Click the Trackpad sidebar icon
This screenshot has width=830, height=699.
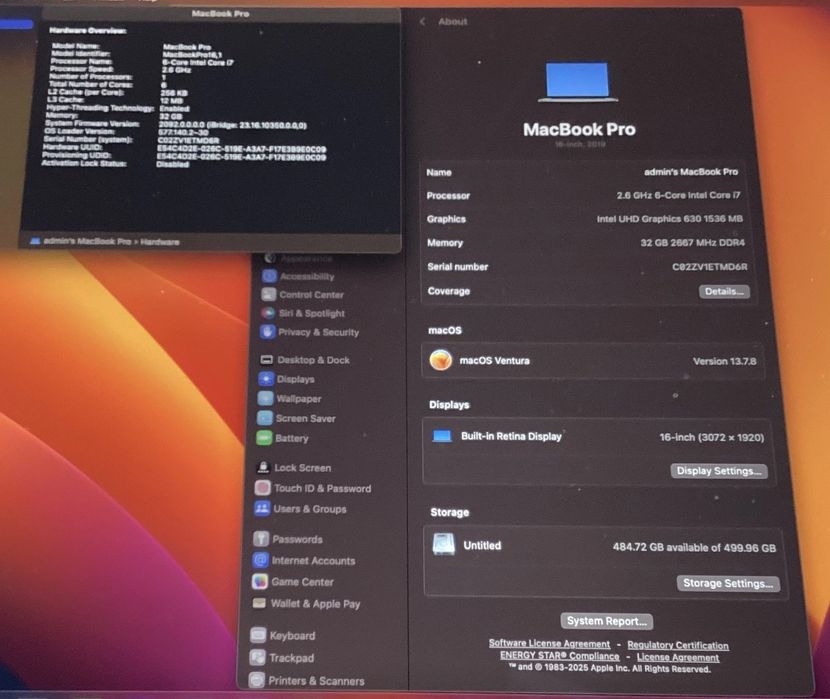257,657
